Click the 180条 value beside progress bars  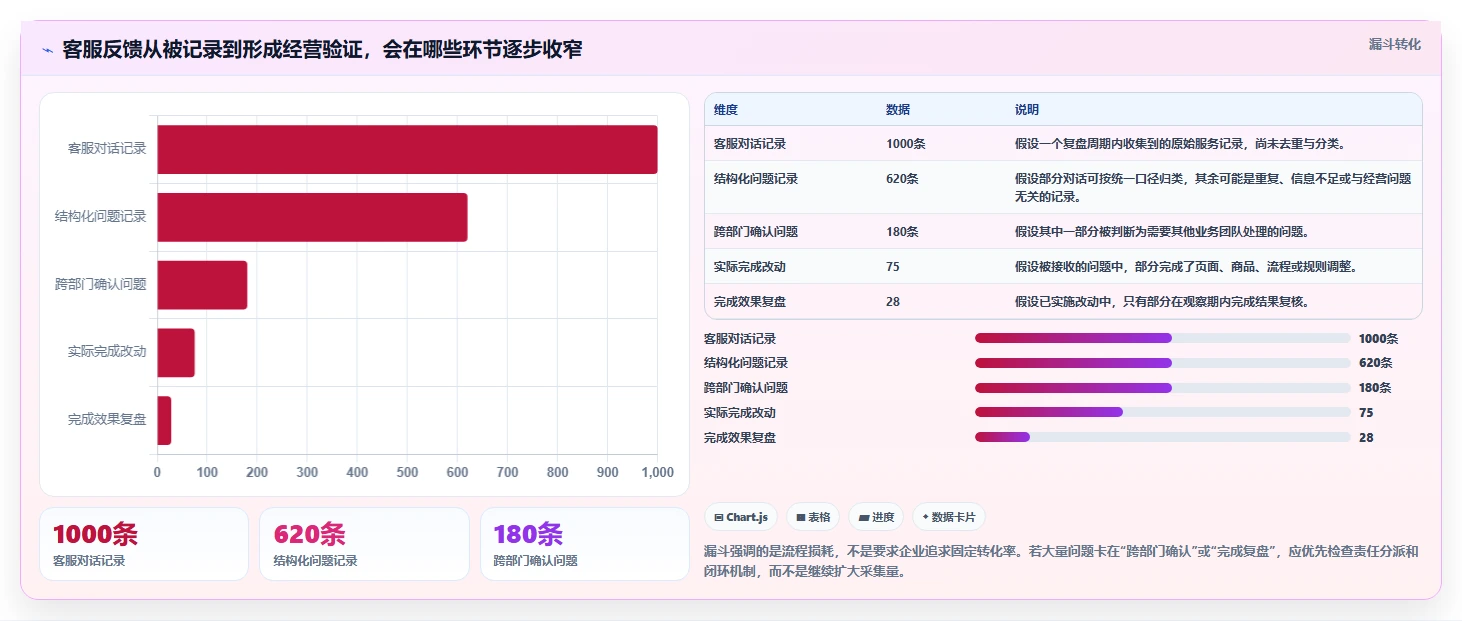[x=1375, y=388]
